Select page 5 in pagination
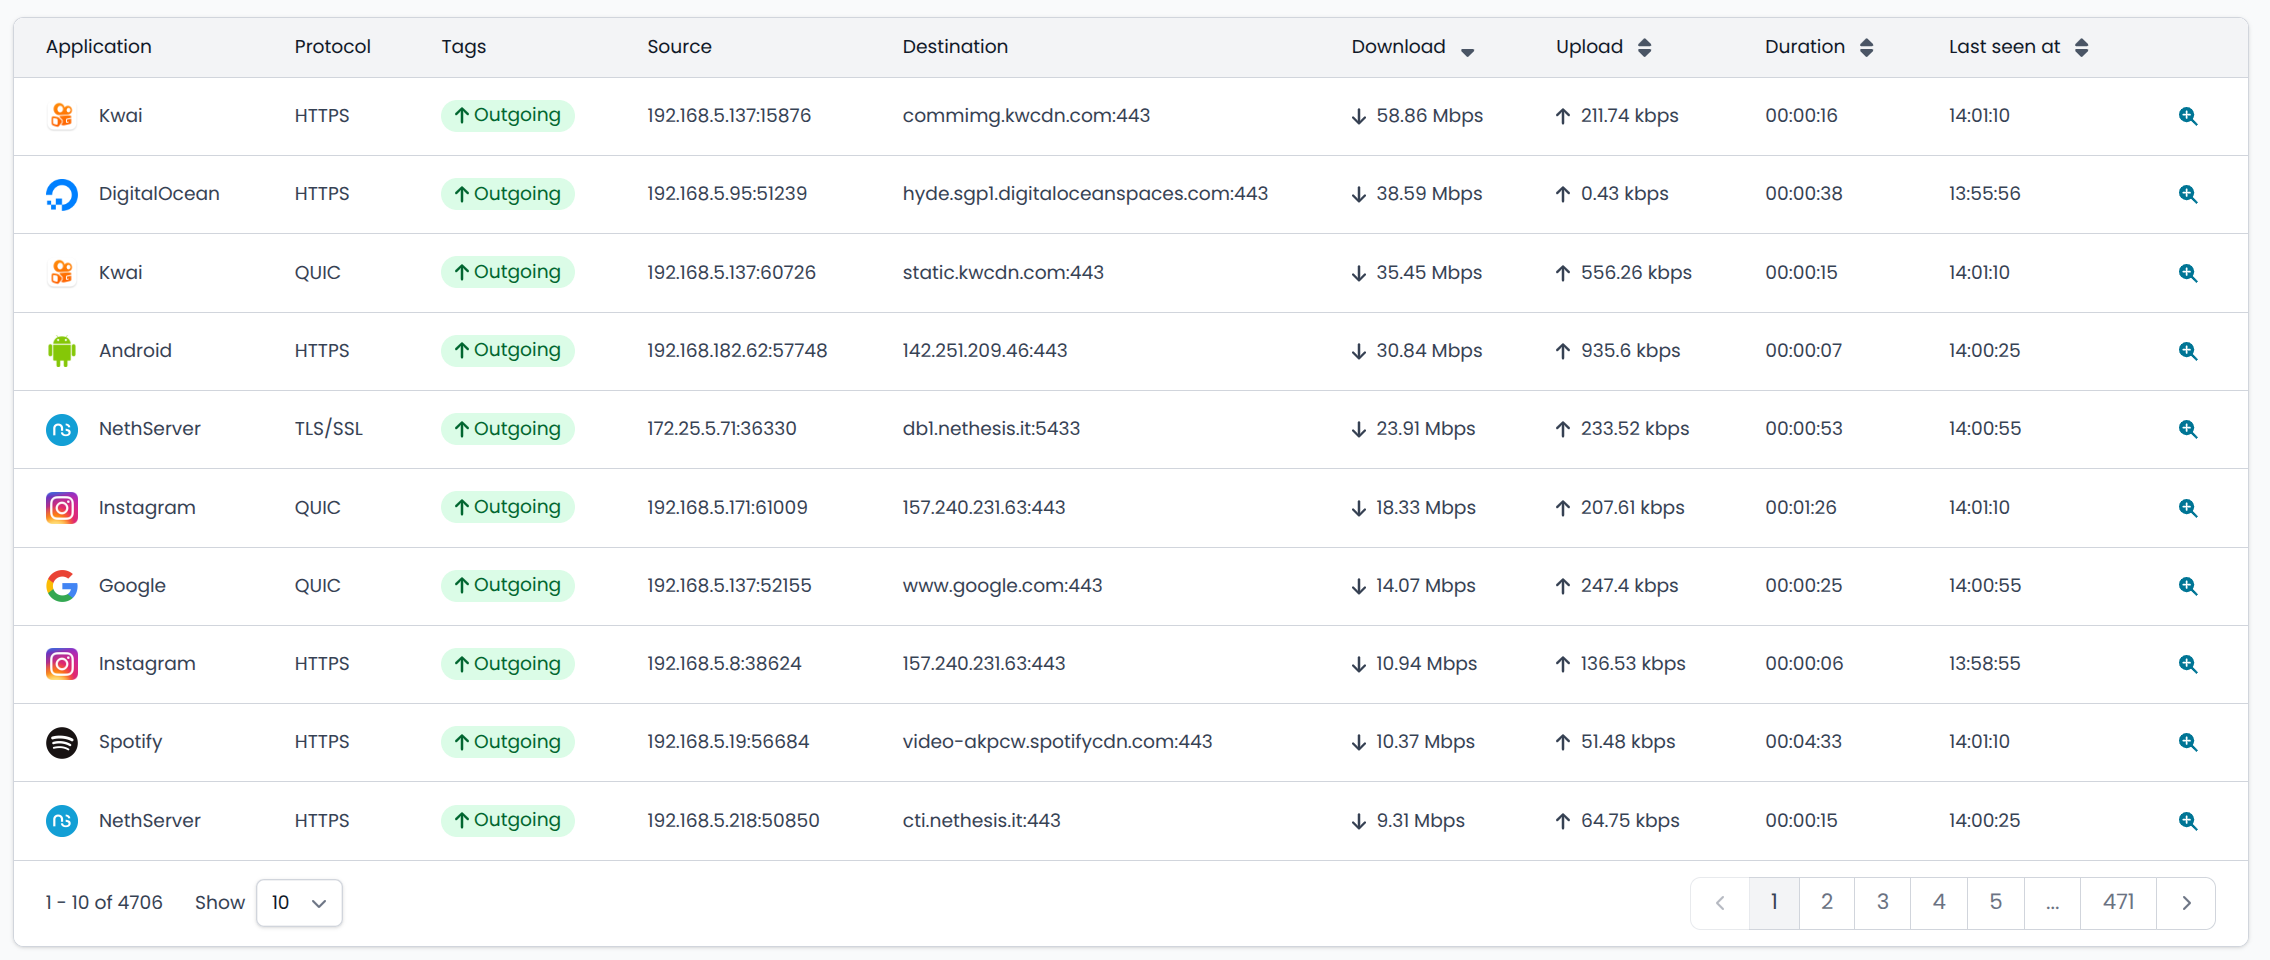The width and height of the screenshot is (2270, 960). click(x=1995, y=902)
